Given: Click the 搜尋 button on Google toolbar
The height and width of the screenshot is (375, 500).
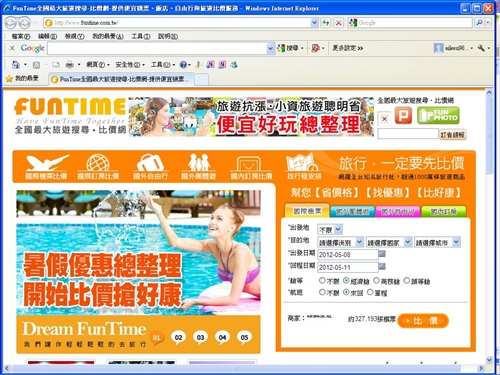Looking at the screenshot, I should pyautogui.click(x=290, y=48).
